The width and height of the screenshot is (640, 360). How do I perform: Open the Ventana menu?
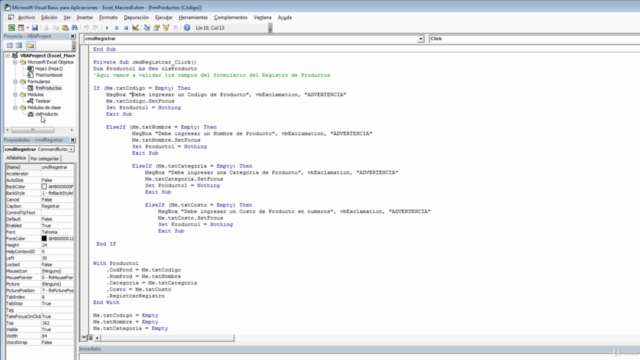coord(262,18)
